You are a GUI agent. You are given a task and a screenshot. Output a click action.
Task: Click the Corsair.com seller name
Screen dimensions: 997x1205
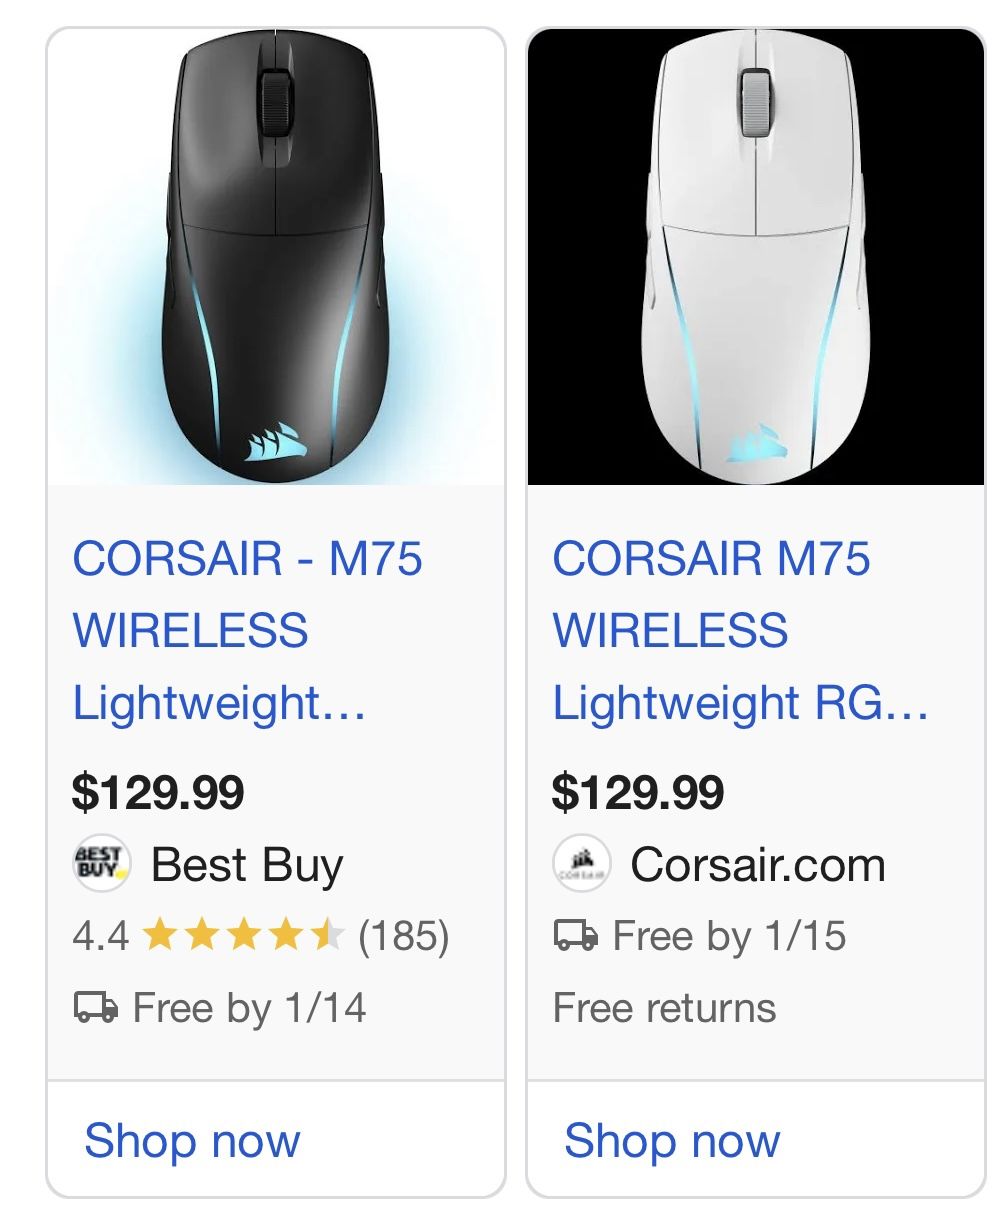point(757,865)
